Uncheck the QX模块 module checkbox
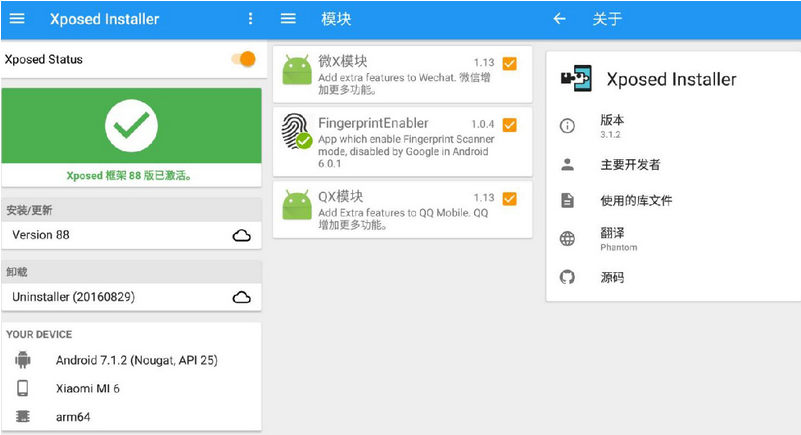Viewport: 801px width, 435px height. [x=509, y=199]
